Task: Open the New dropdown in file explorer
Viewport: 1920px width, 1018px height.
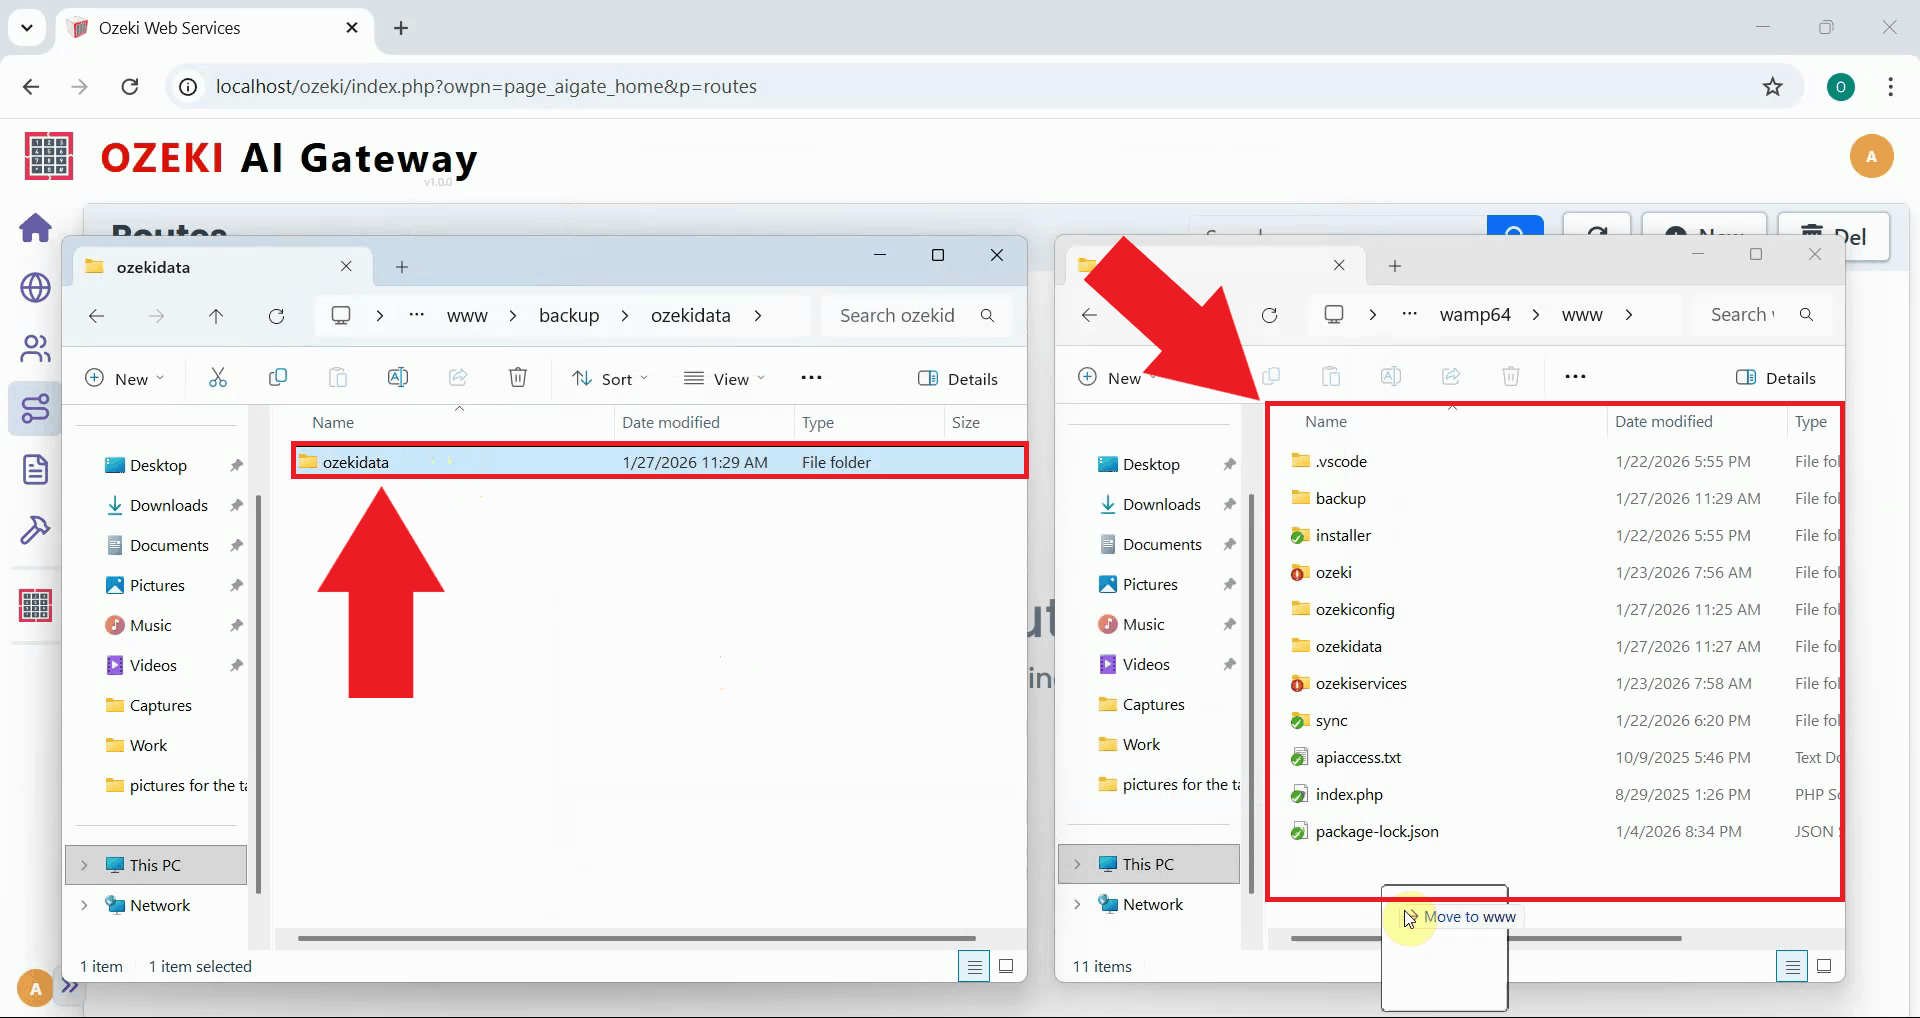Action: 125,378
